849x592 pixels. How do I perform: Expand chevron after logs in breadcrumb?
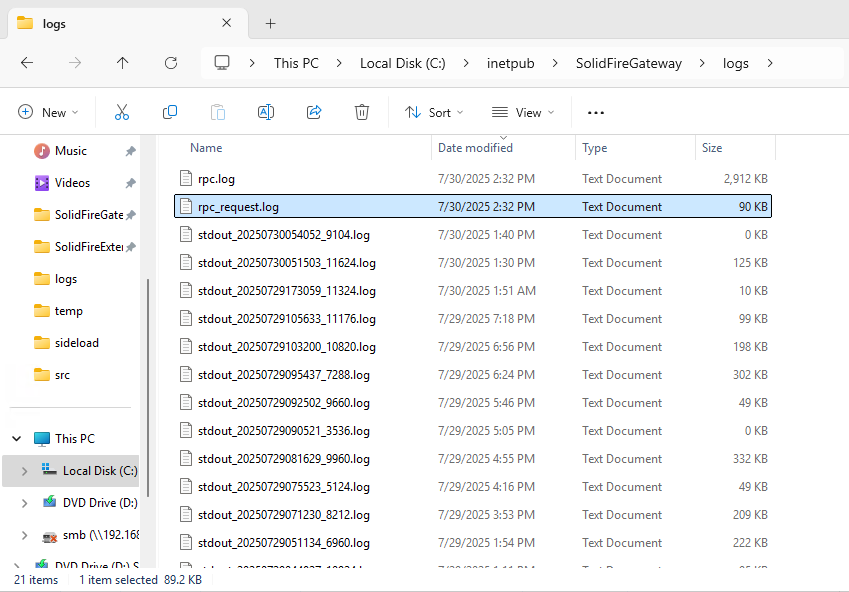tap(770, 63)
